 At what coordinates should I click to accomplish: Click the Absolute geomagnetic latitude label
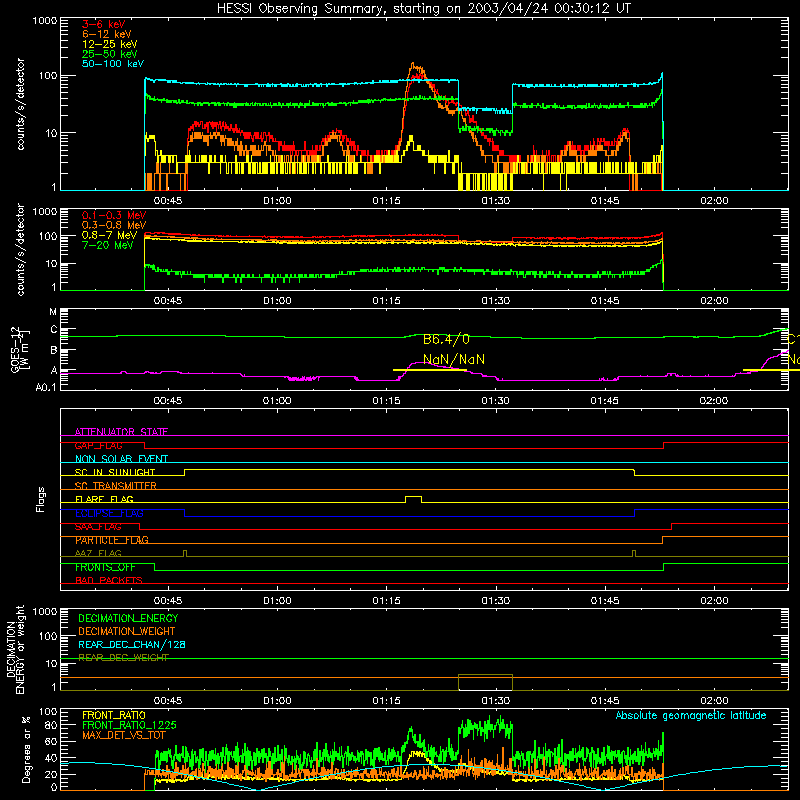[x=691, y=715]
